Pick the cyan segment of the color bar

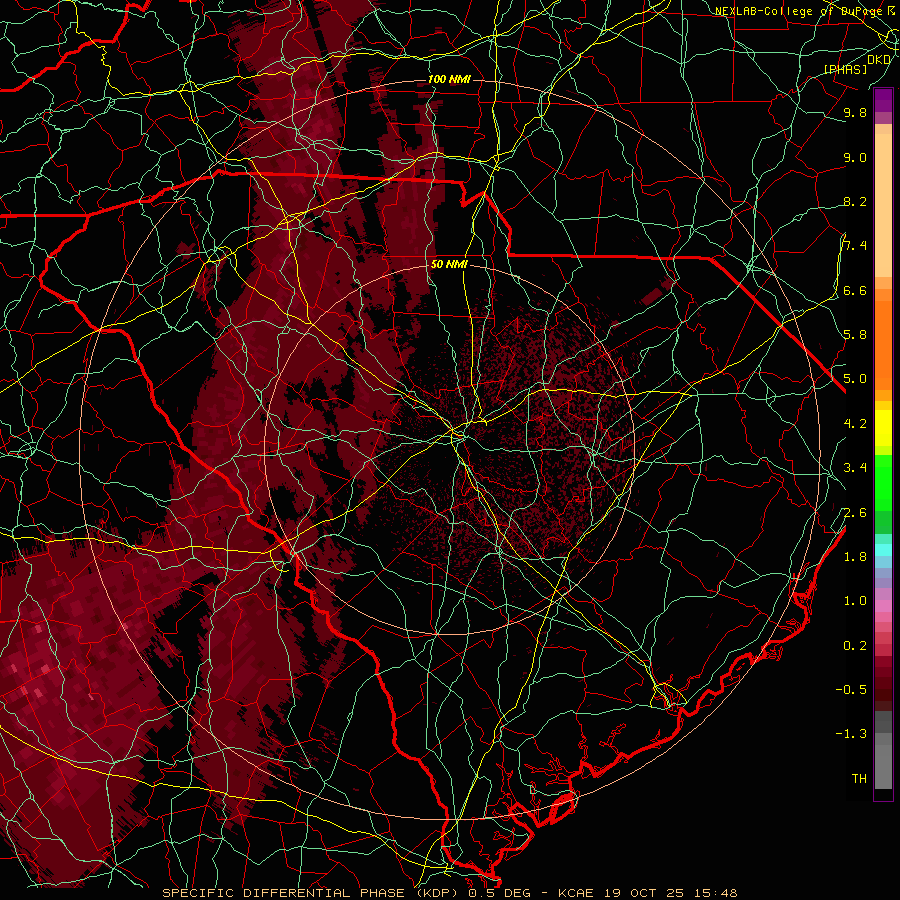883,549
